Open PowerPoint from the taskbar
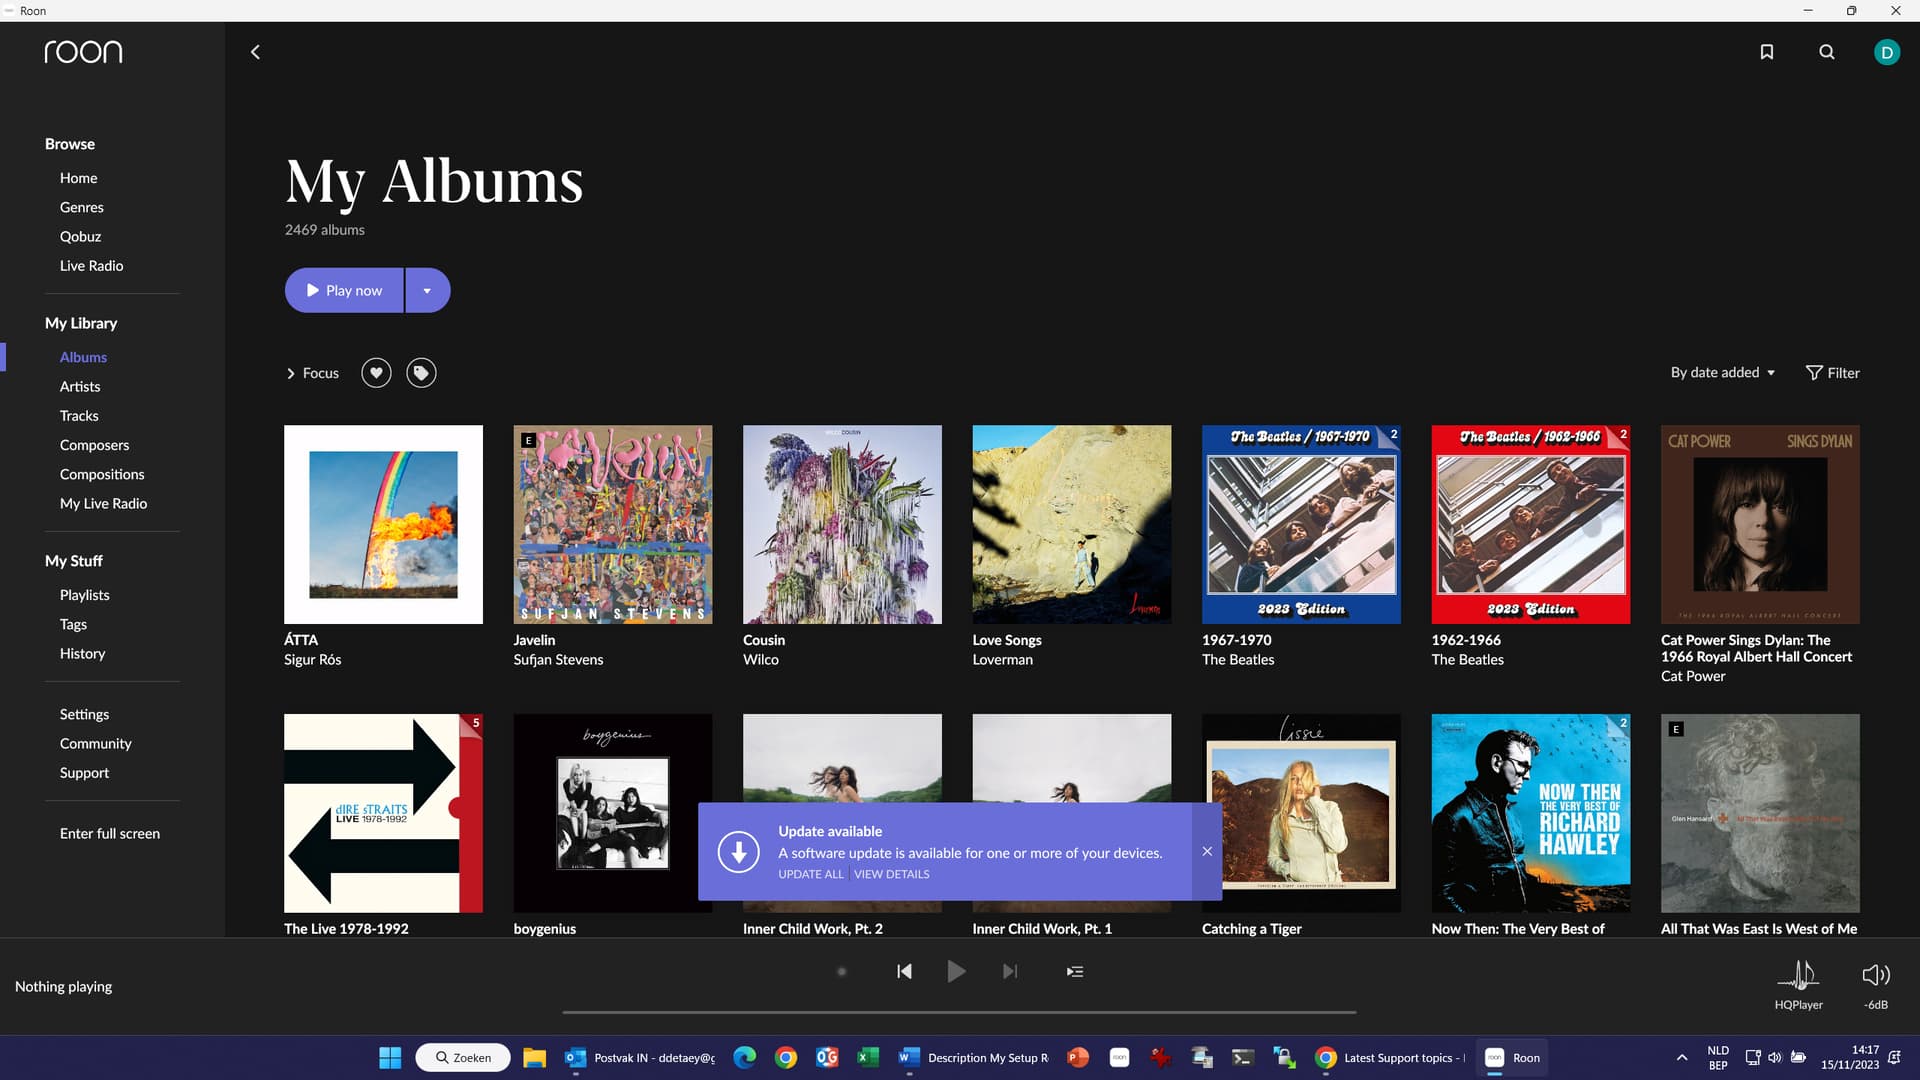Viewport: 1920px width, 1080px height. 1078,1058
